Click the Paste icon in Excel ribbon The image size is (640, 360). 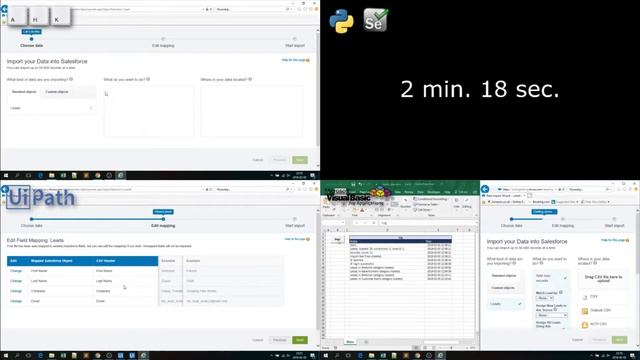(327, 203)
